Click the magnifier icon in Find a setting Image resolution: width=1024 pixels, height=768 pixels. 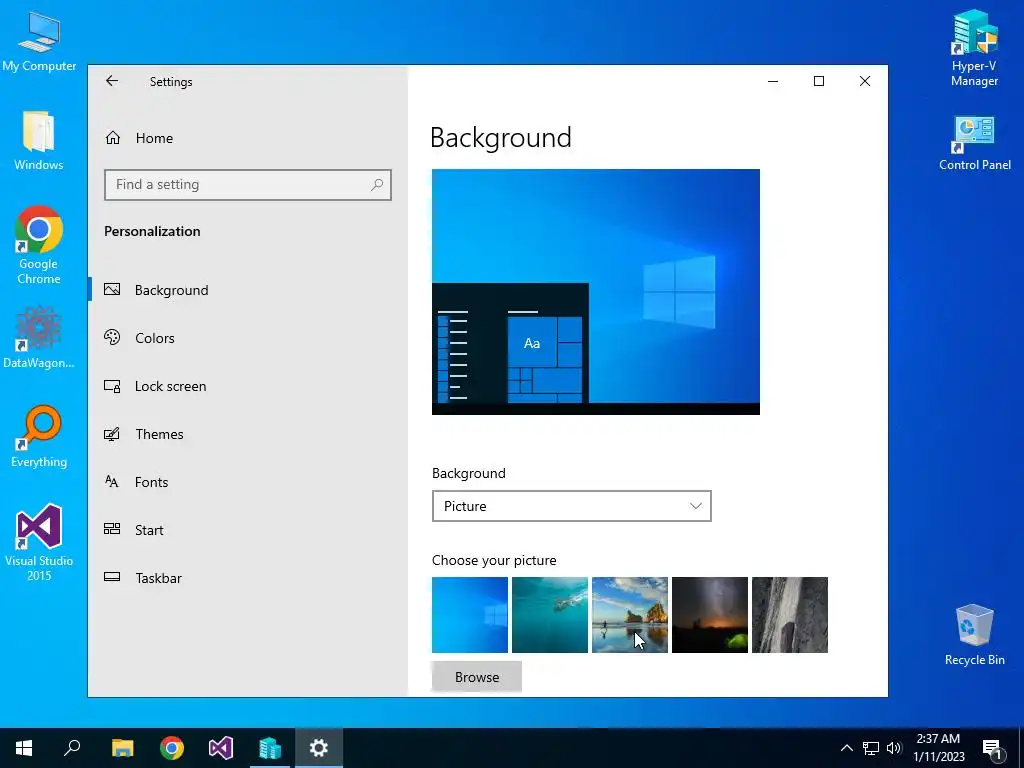click(377, 185)
